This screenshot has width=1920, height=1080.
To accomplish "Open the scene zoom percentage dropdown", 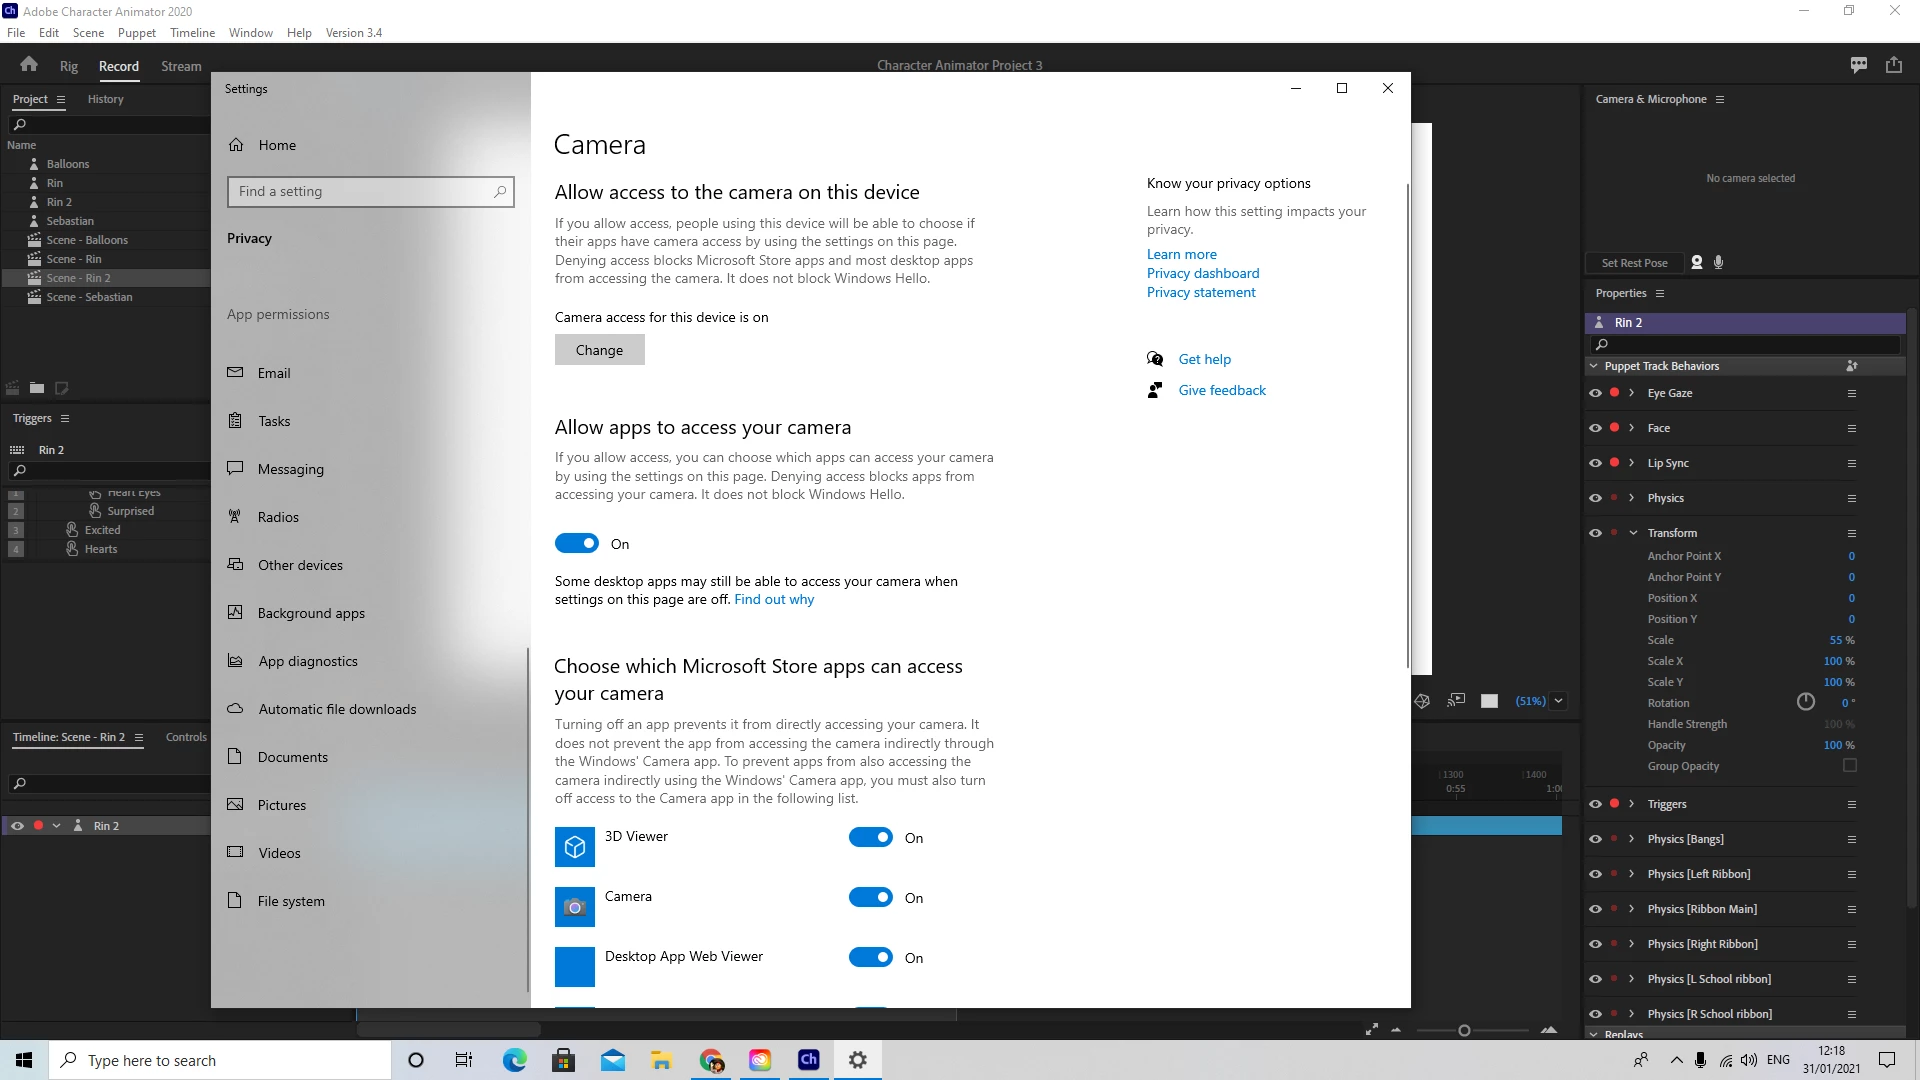I will pos(1558,701).
